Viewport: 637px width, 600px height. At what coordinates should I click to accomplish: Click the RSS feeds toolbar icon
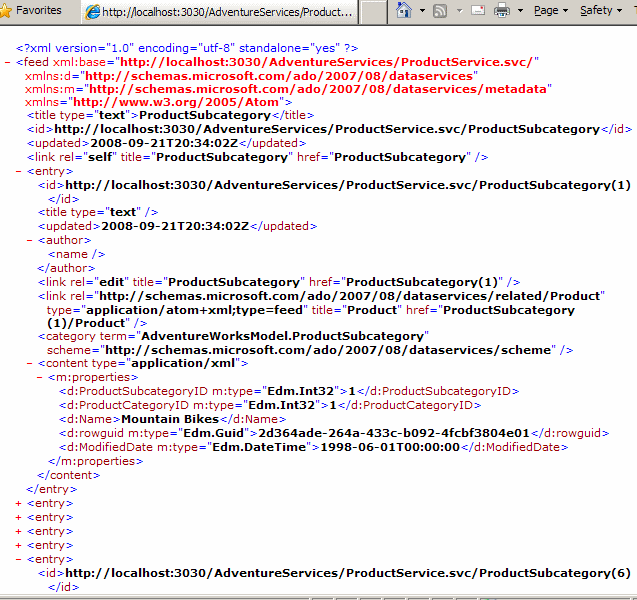[440, 11]
